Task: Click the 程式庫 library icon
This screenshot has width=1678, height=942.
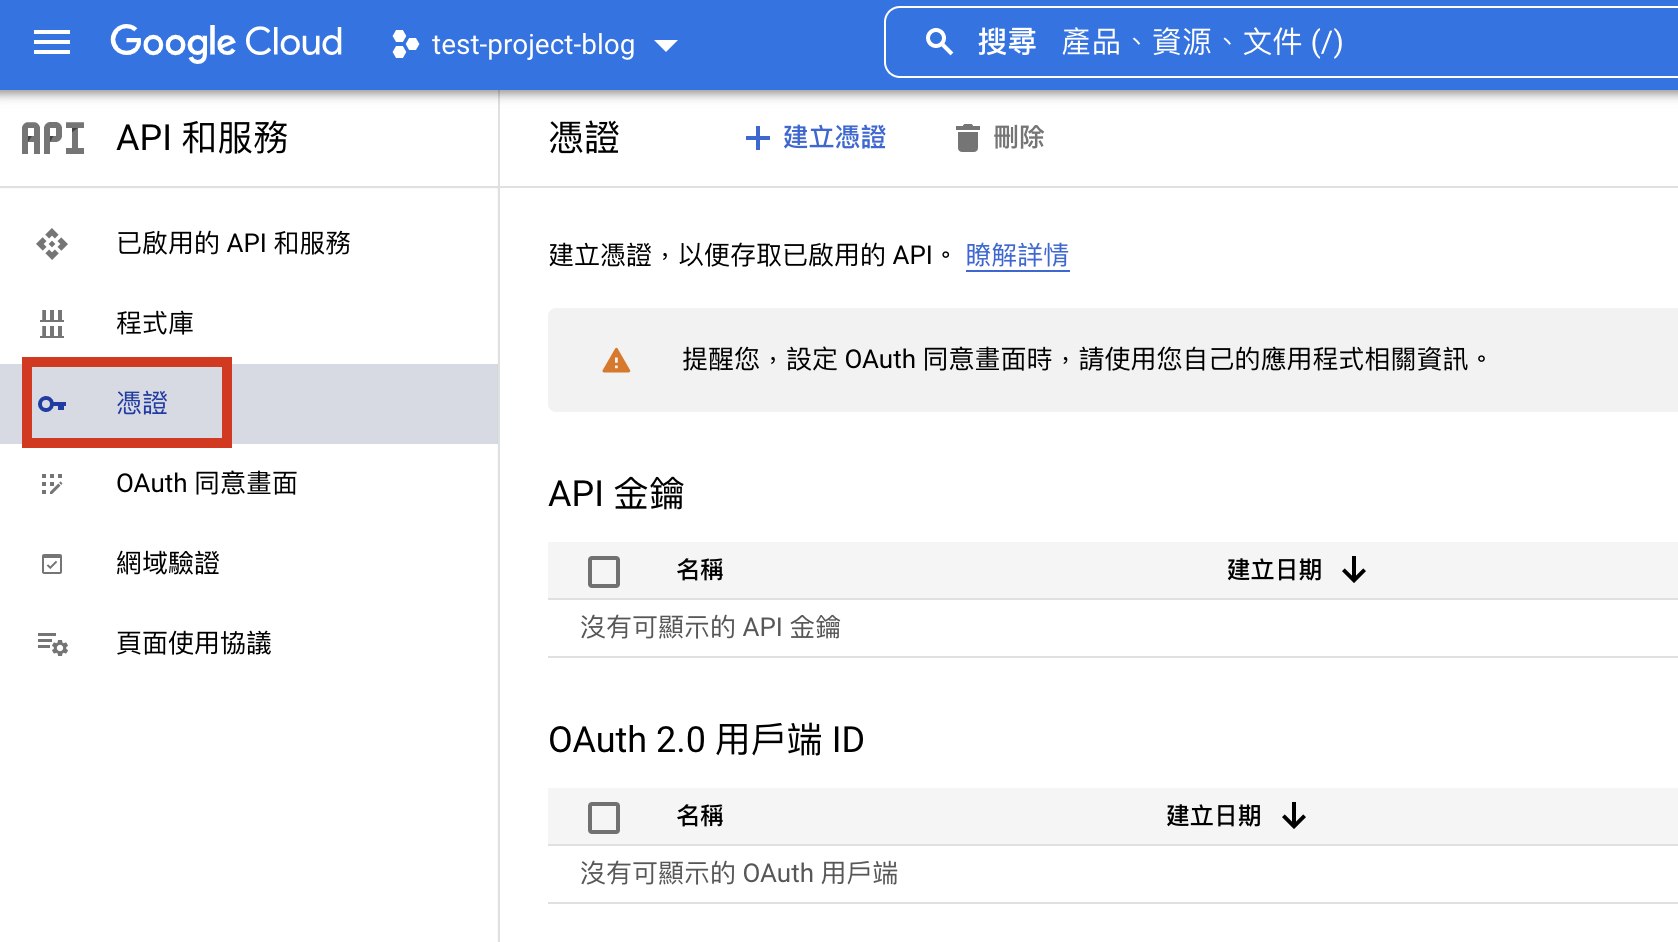Action: click(x=52, y=324)
